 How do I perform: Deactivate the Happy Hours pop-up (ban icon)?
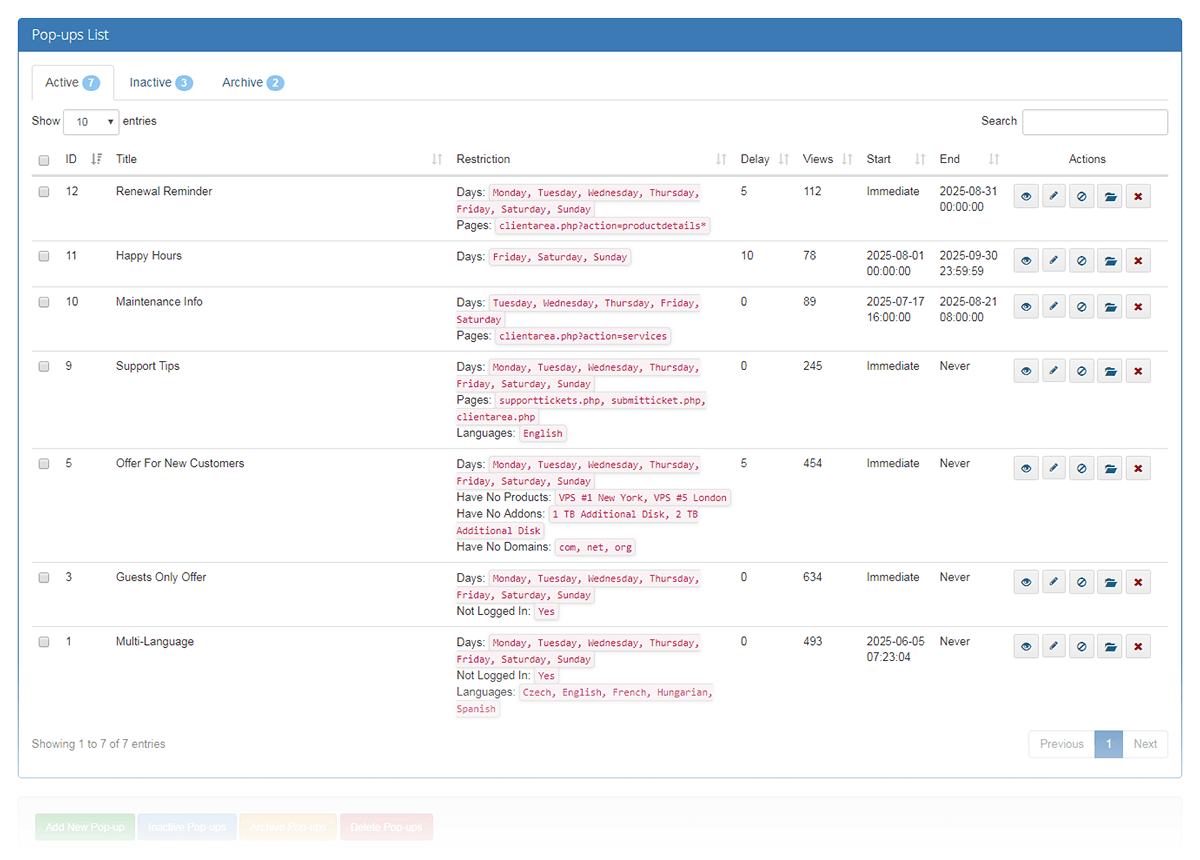coord(1082,261)
